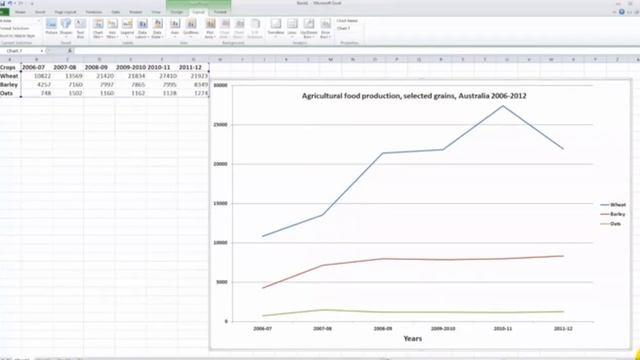Insert a Picture into the chart

51,27
